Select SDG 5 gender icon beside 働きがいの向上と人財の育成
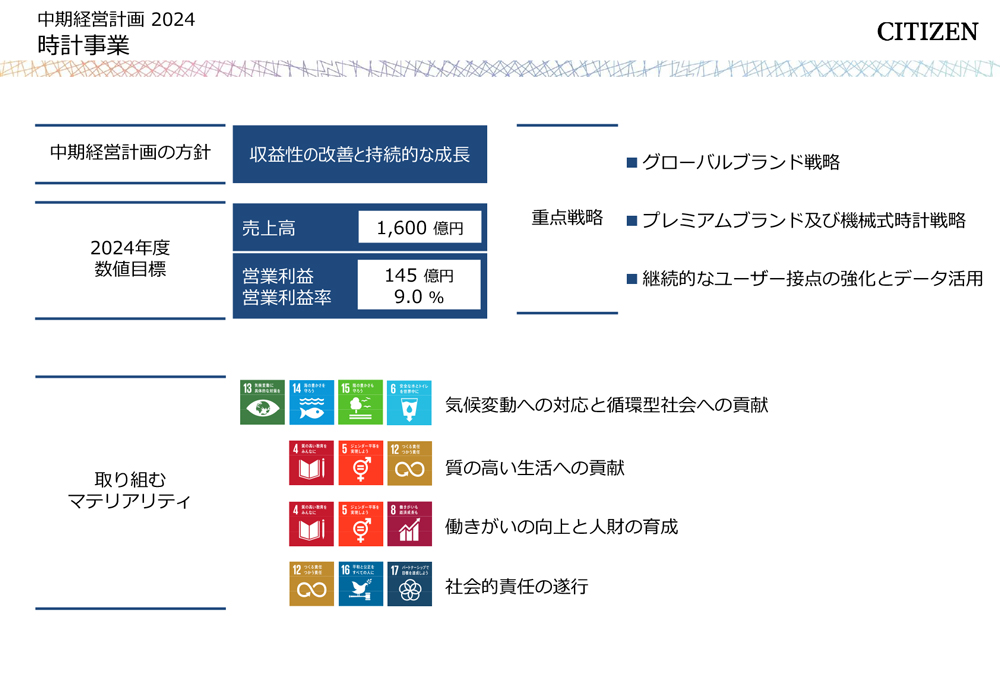Screen dimensions: 1000x692 click(360, 524)
